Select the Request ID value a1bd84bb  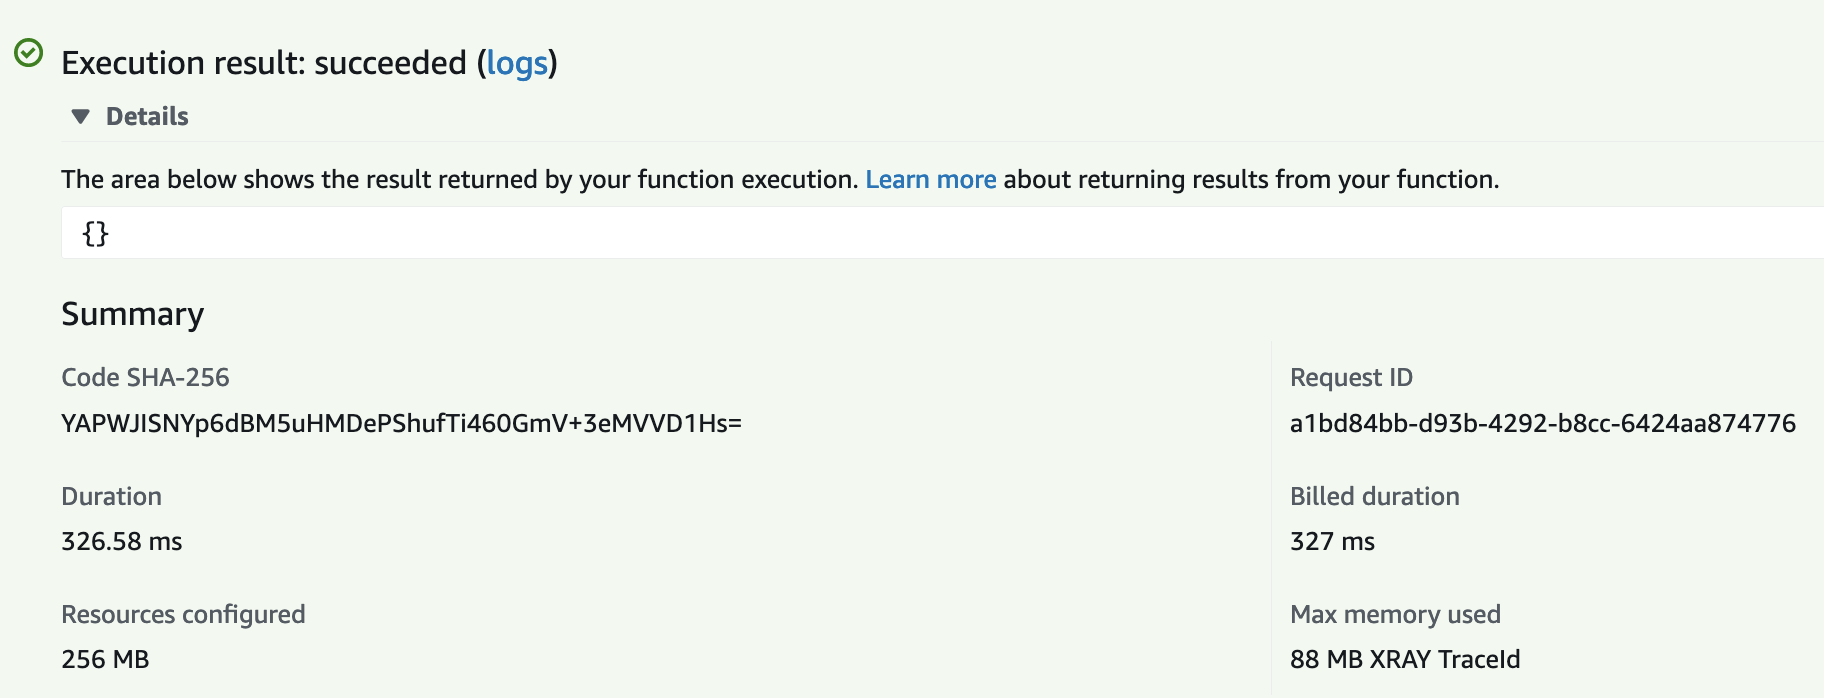pos(1542,423)
